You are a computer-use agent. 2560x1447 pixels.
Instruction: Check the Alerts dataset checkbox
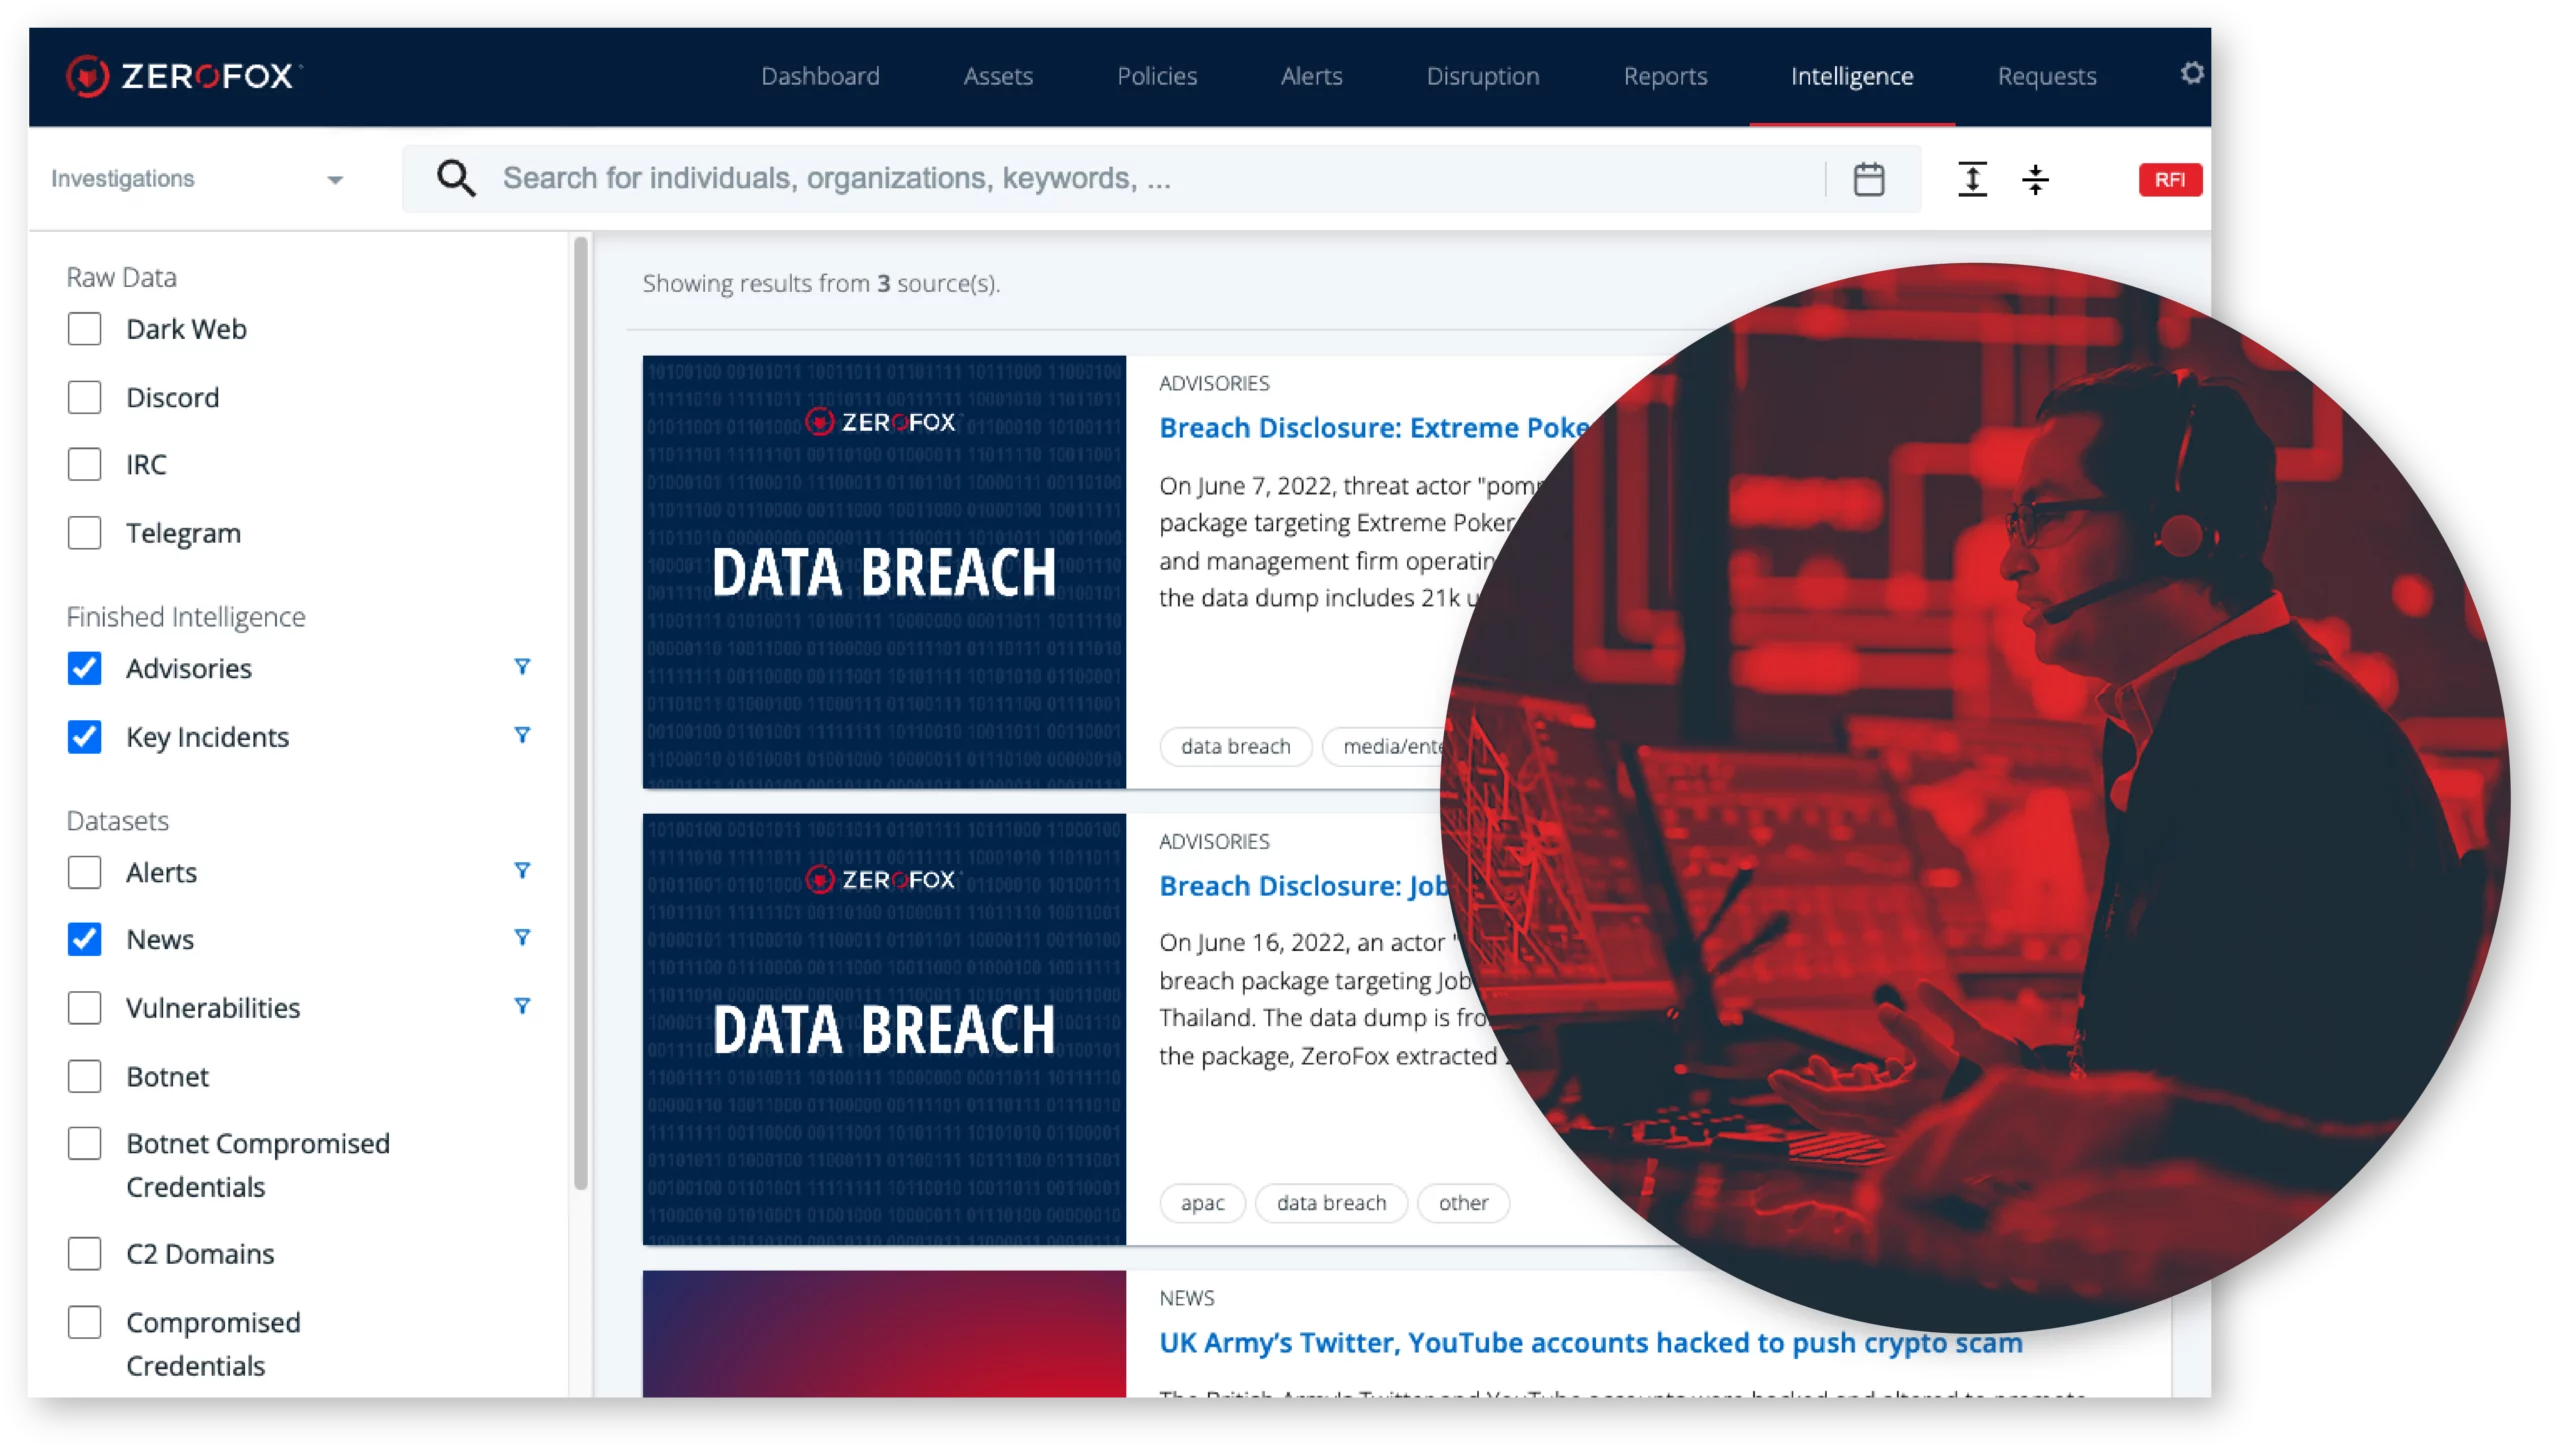[84, 872]
